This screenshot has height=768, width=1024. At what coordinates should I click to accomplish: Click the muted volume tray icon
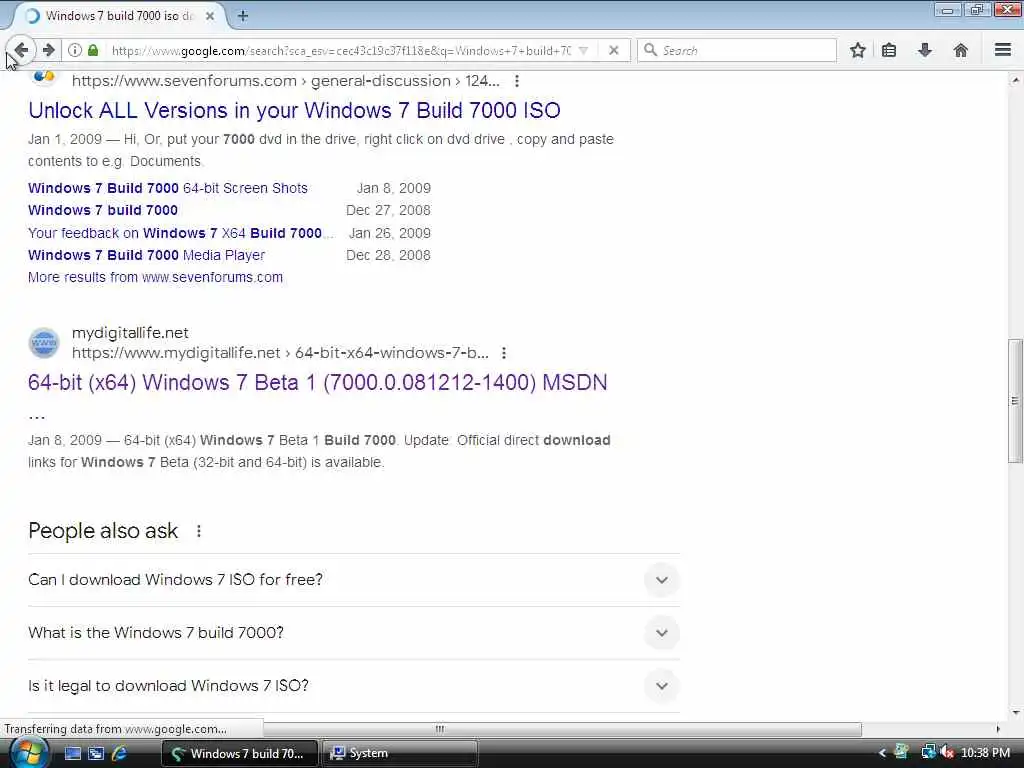pos(947,752)
